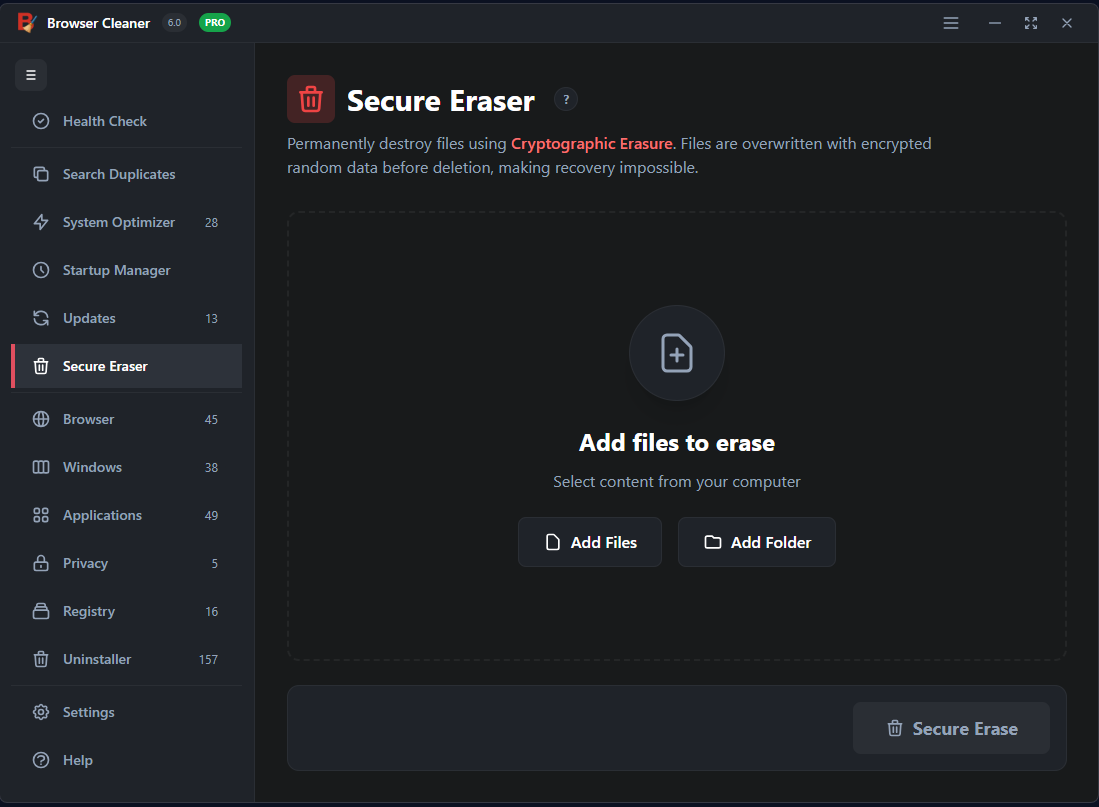Click the Health Check checkmark icon
This screenshot has width=1099, height=807.
pyautogui.click(x=41, y=121)
